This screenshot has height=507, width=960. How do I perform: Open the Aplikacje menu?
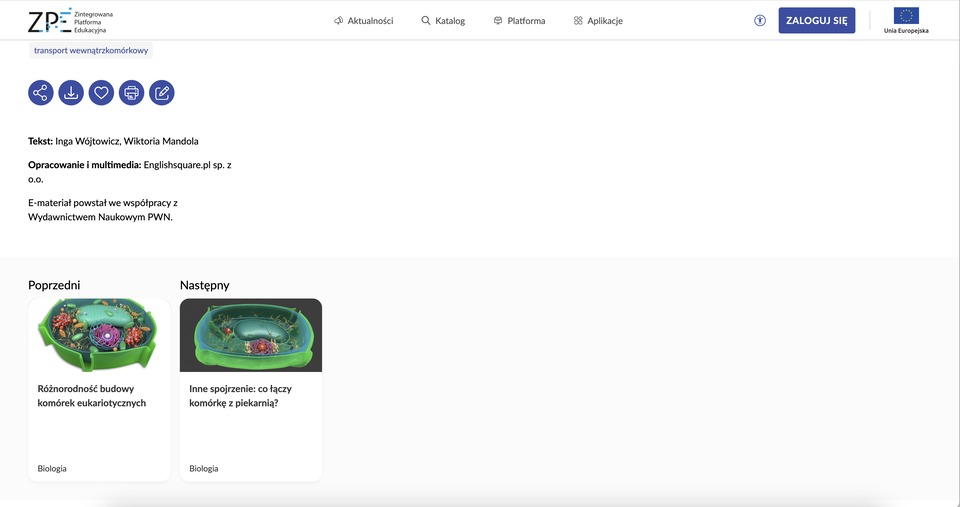click(x=598, y=21)
